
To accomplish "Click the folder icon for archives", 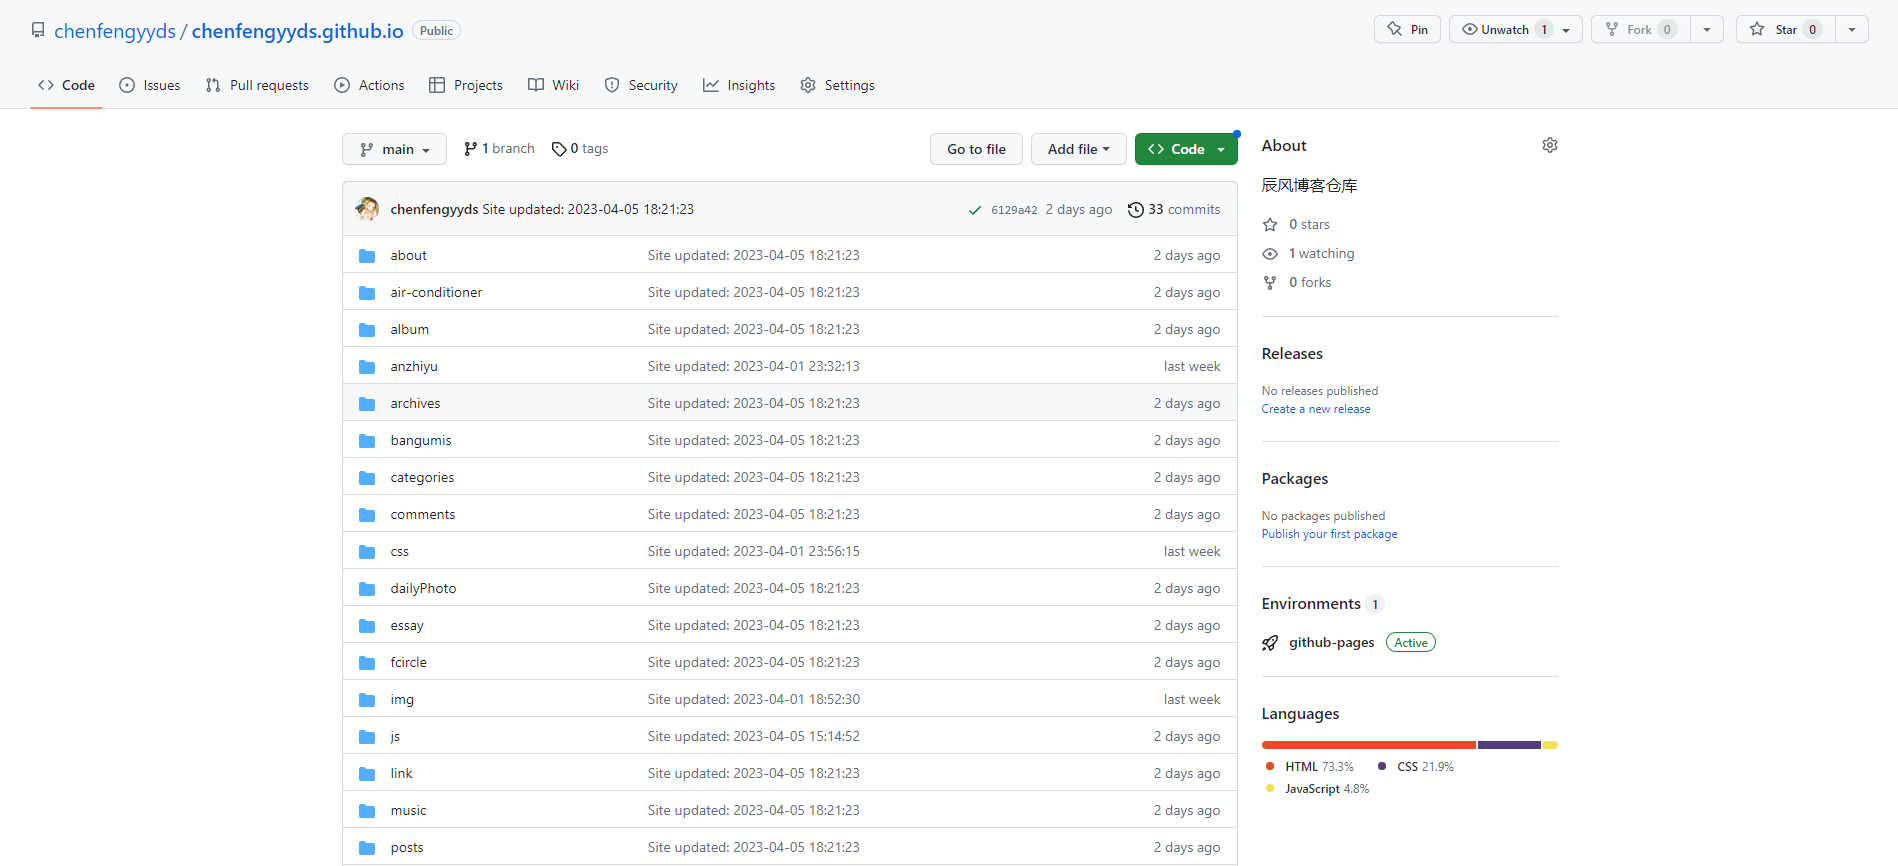I will 367,404.
